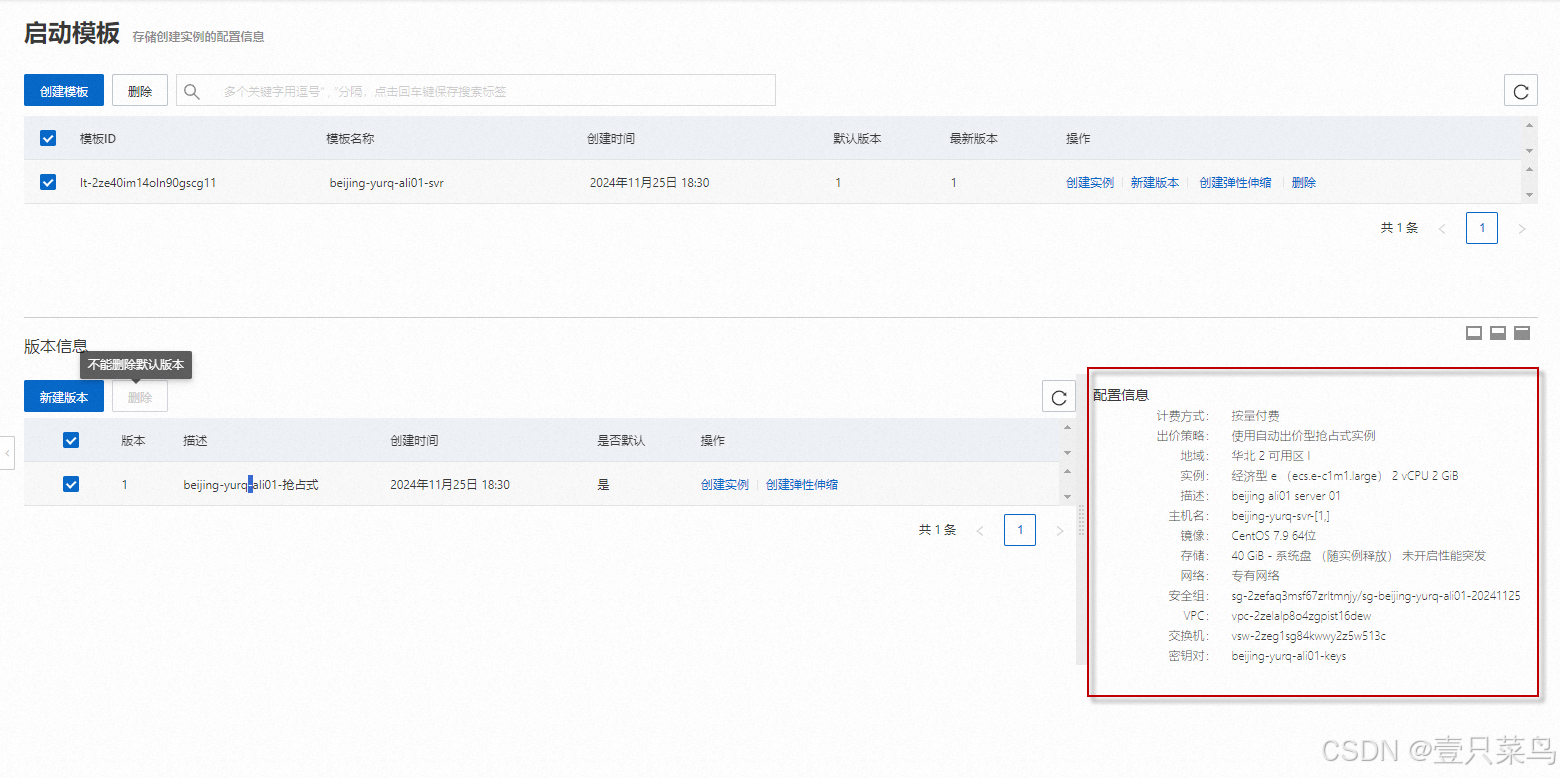This screenshot has height=778, width=1560.
Task: Select page 1 in version pagination
Action: (x=1020, y=530)
